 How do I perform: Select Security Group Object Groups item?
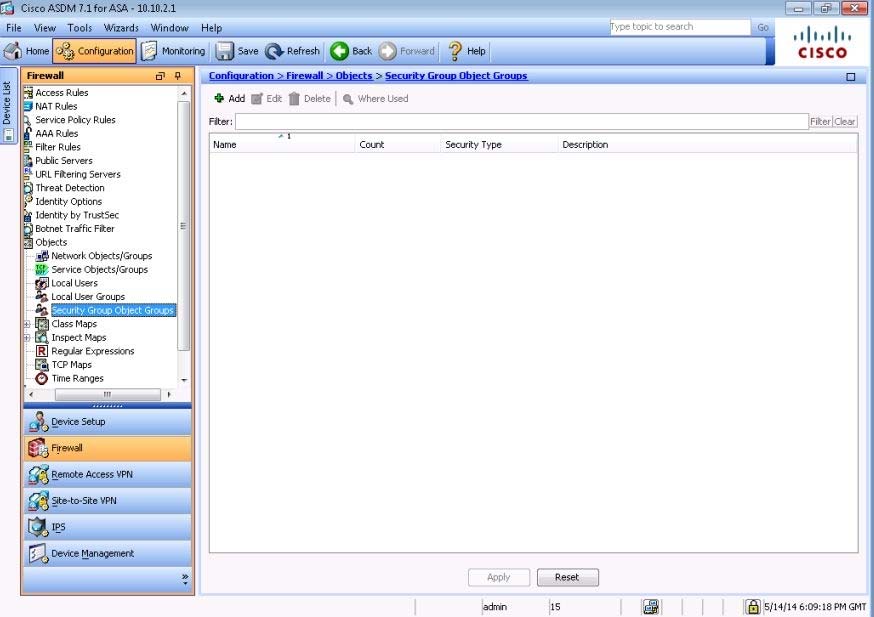(x=113, y=310)
